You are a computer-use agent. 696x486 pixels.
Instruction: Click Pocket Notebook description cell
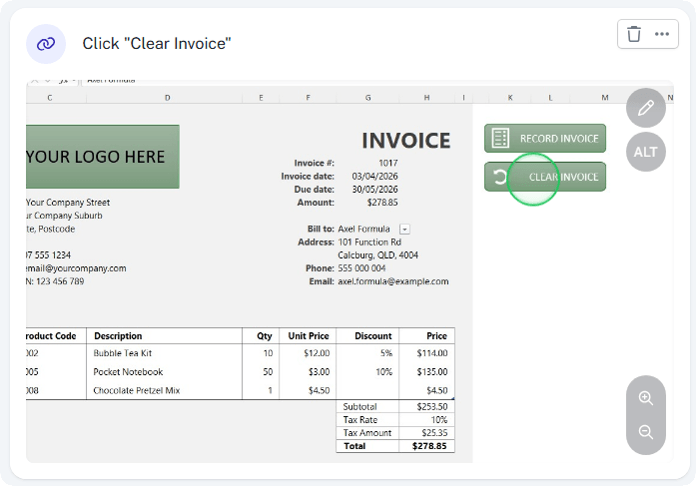point(128,372)
